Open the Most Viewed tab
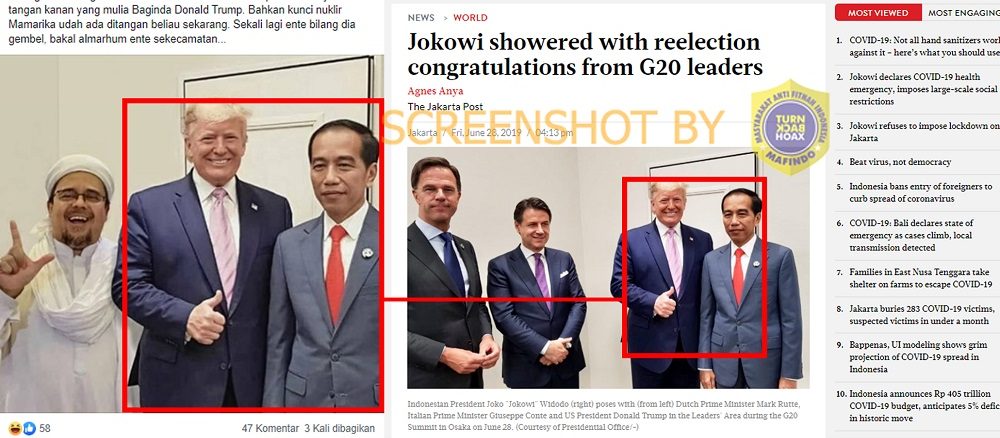The width and height of the screenshot is (1000, 438). point(878,12)
